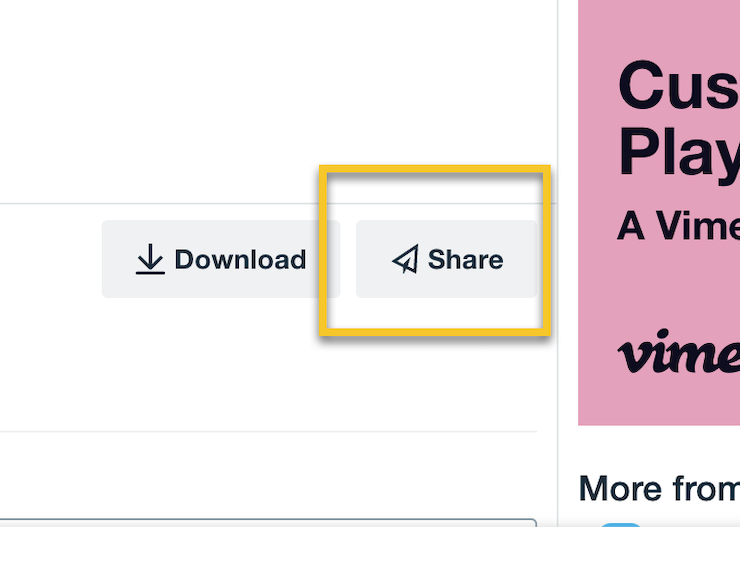Click the Vimeo logo in the pink ad
This screenshot has width=740, height=562.
(x=679, y=352)
